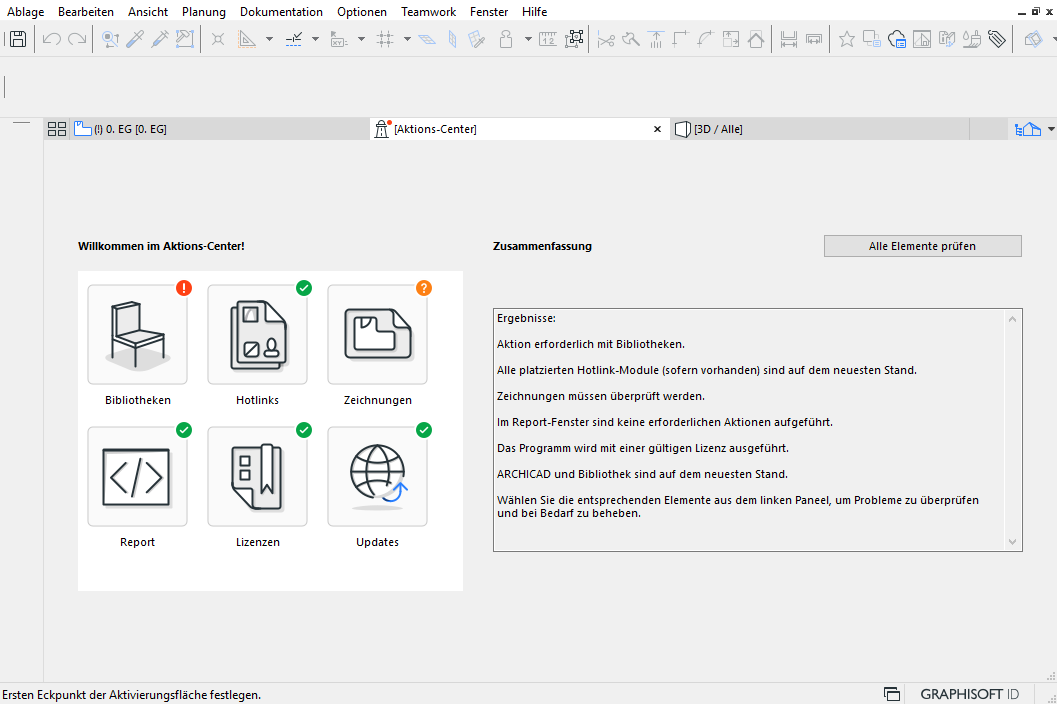The height and width of the screenshot is (704, 1057).
Task: Switch to the 0. EG floor plan tab
Action: click(221, 129)
